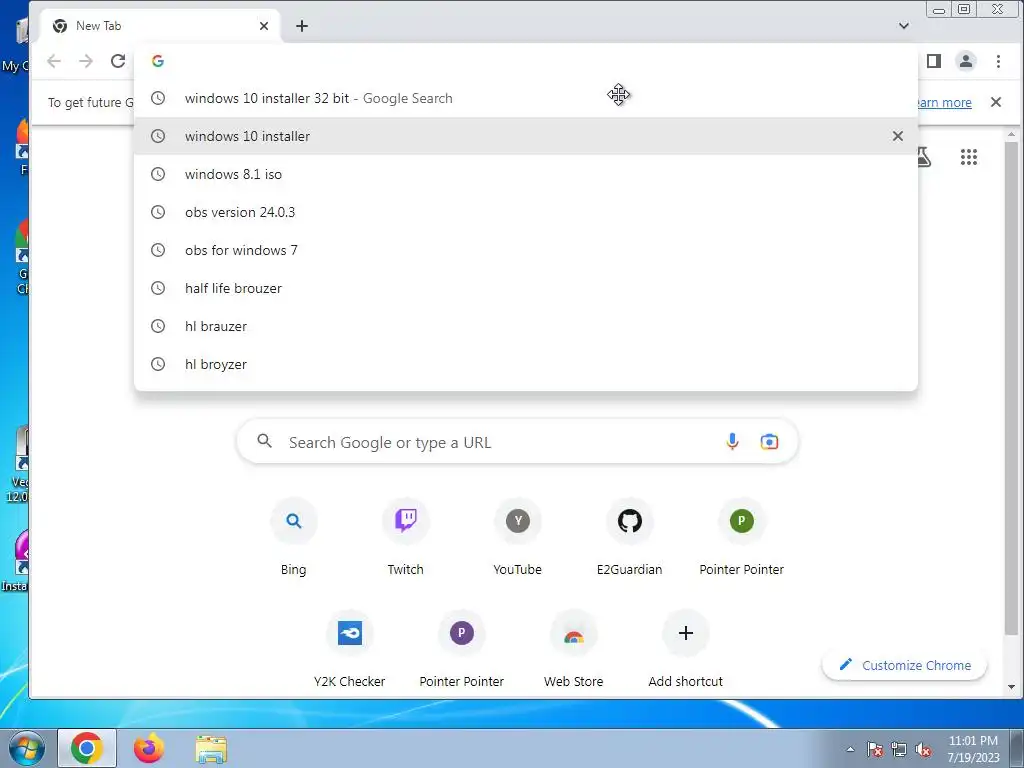Select suggestion hl broyzer

point(526,364)
